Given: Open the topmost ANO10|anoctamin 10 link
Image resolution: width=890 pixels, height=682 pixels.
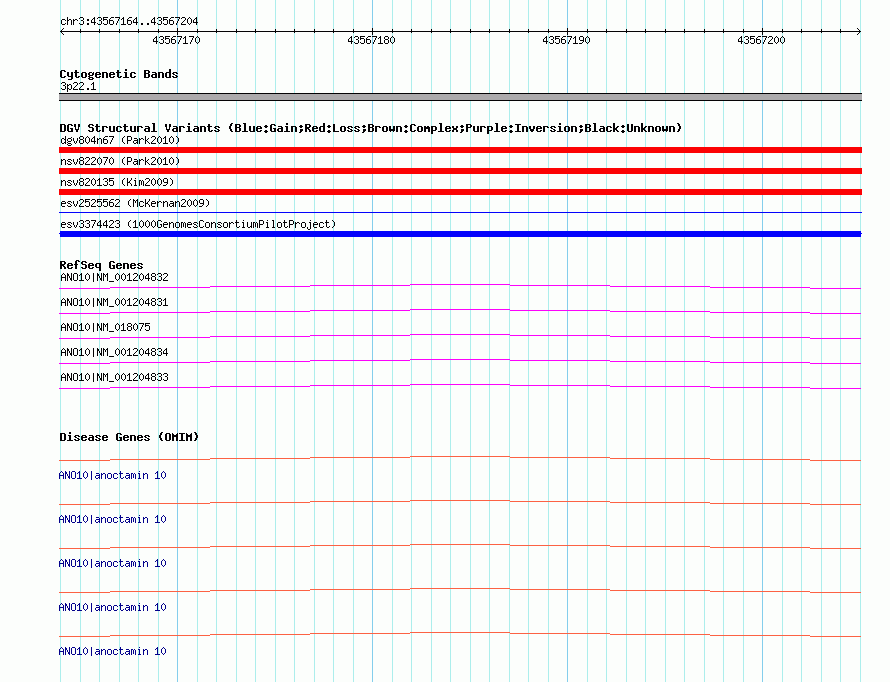Looking at the screenshot, I should pyautogui.click(x=112, y=475).
